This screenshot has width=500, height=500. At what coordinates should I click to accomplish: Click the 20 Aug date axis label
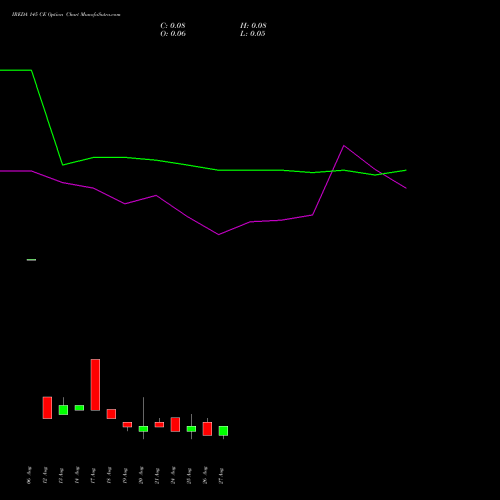(x=141, y=475)
